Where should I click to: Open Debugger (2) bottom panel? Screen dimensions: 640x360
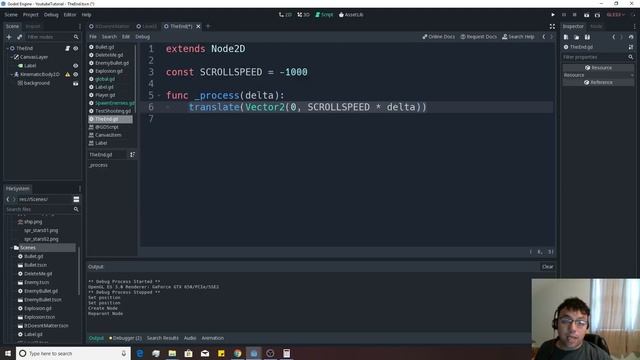click(125, 338)
